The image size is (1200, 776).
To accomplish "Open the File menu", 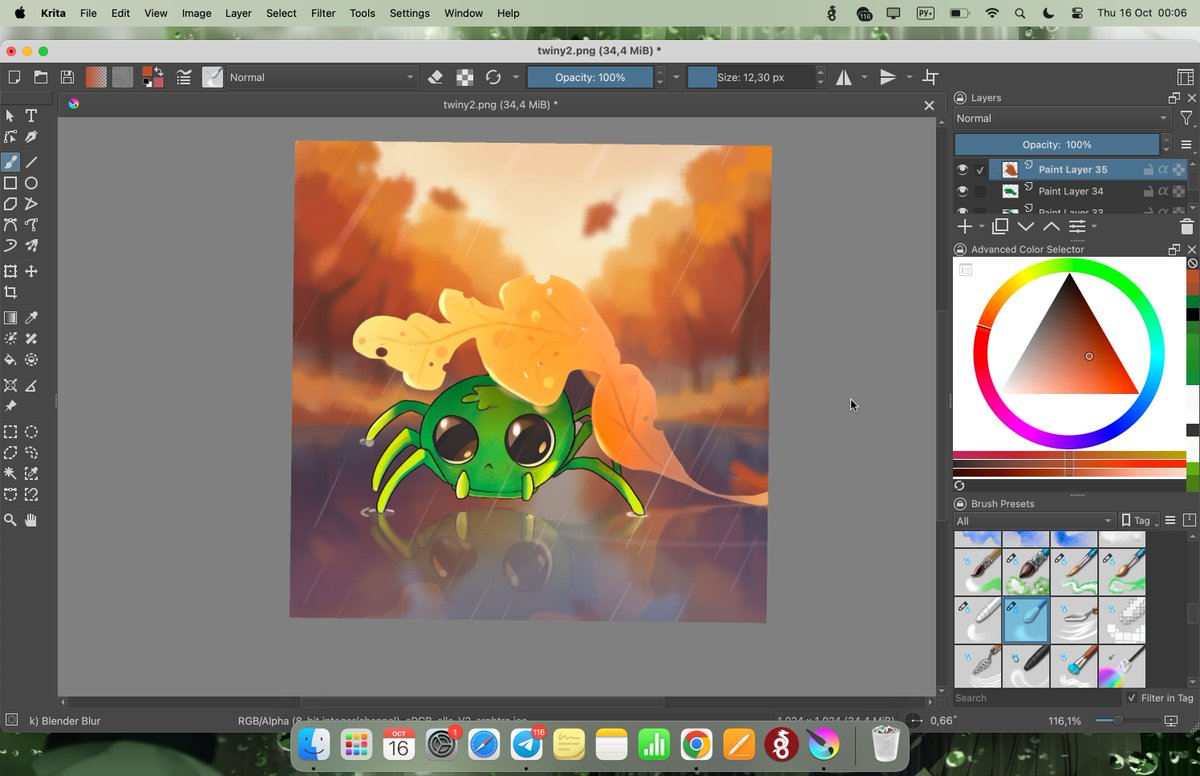I will [88, 13].
